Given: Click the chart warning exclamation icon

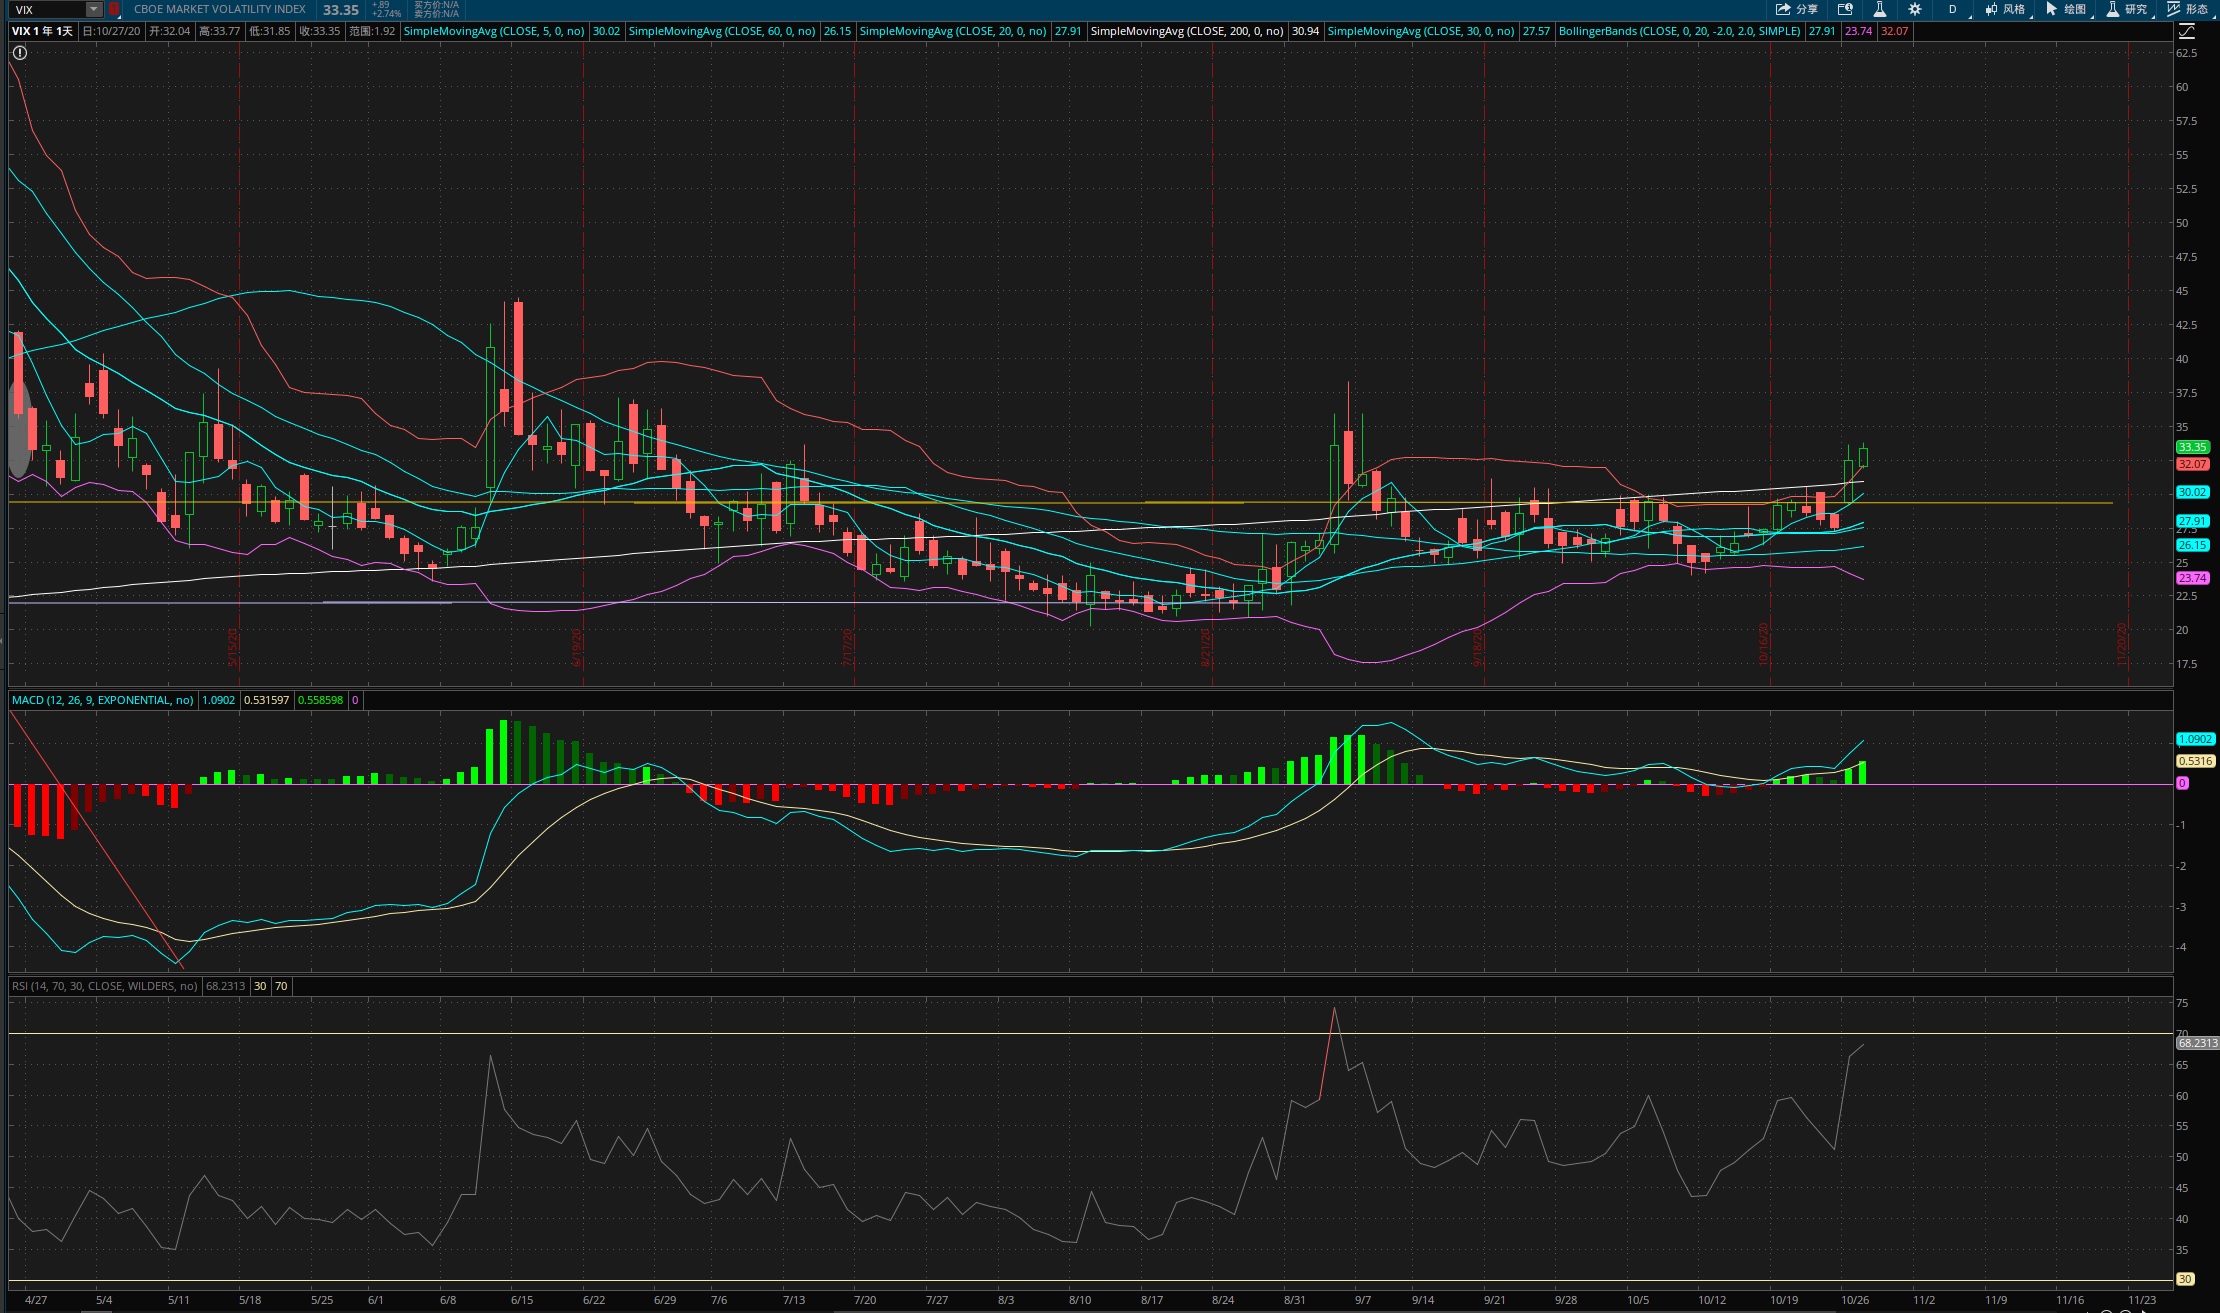Looking at the screenshot, I should point(19,53).
